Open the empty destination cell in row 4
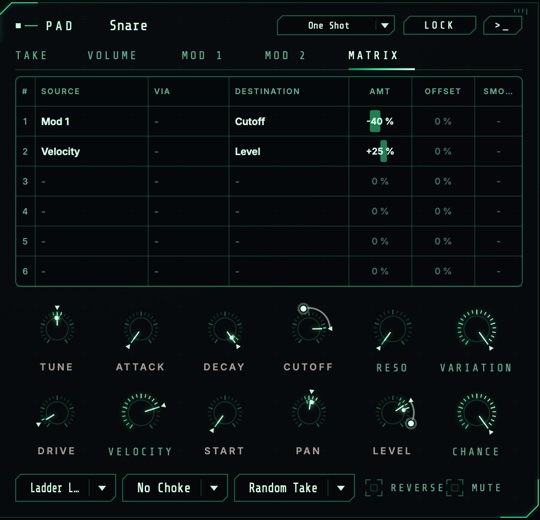Viewport: 540px width, 520px height. tap(289, 211)
